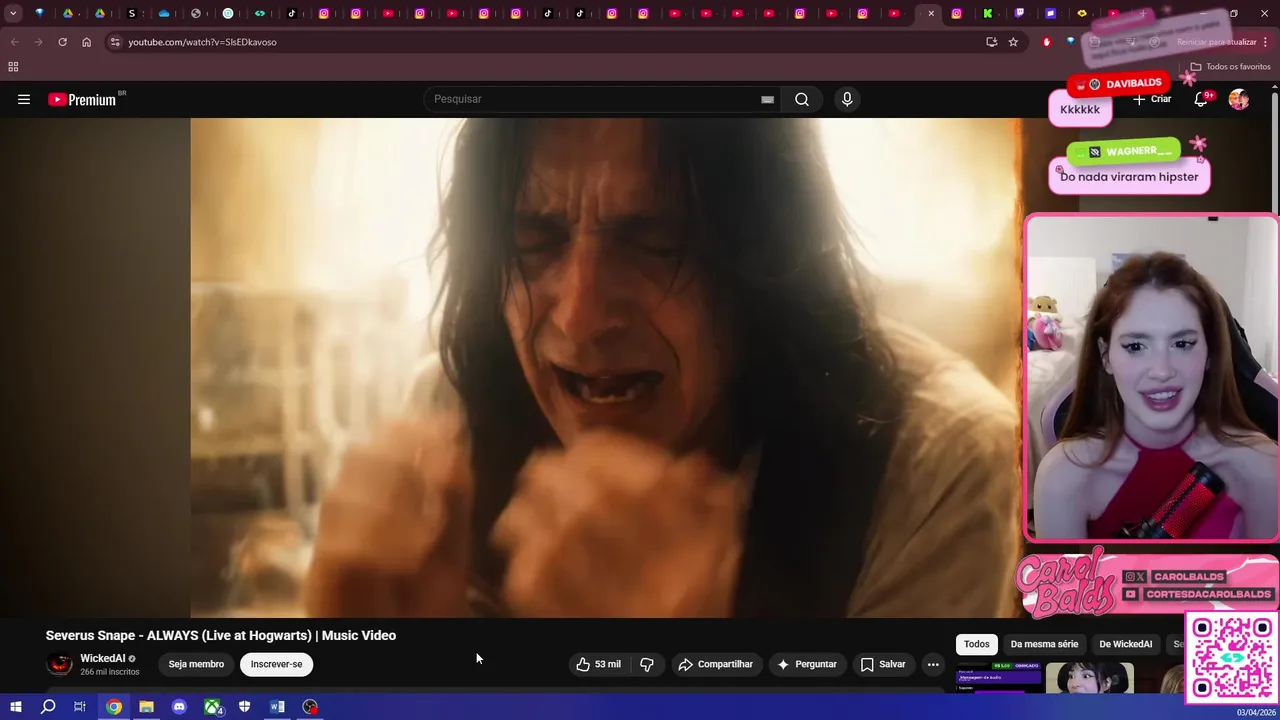Screen dimensions: 1280x720
Task: Open the Todos os favoritos folder
Action: [1230, 67]
